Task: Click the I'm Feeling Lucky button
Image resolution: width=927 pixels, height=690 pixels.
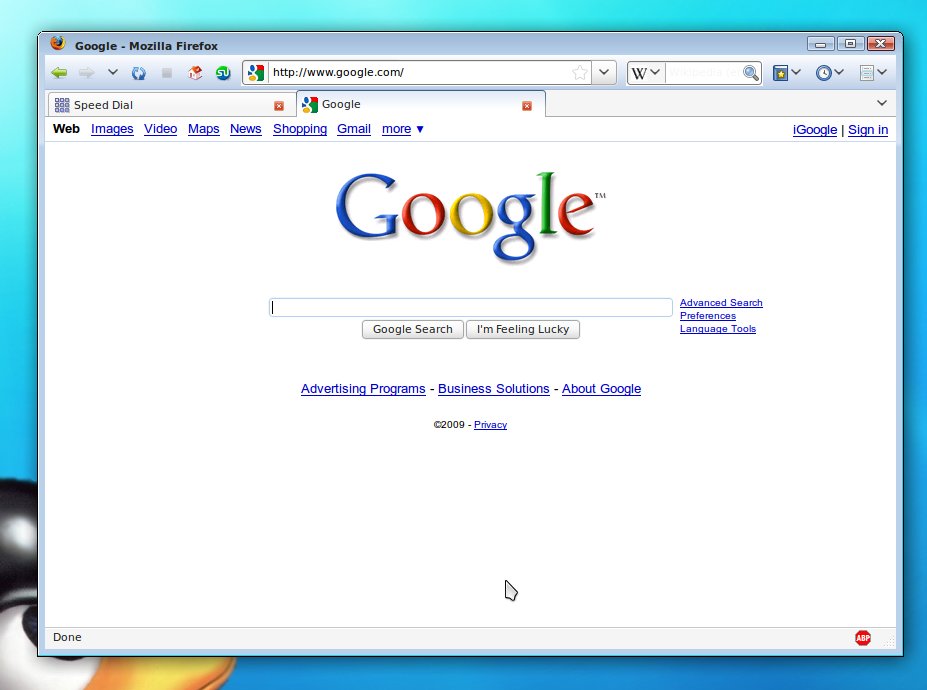Action: point(523,329)
